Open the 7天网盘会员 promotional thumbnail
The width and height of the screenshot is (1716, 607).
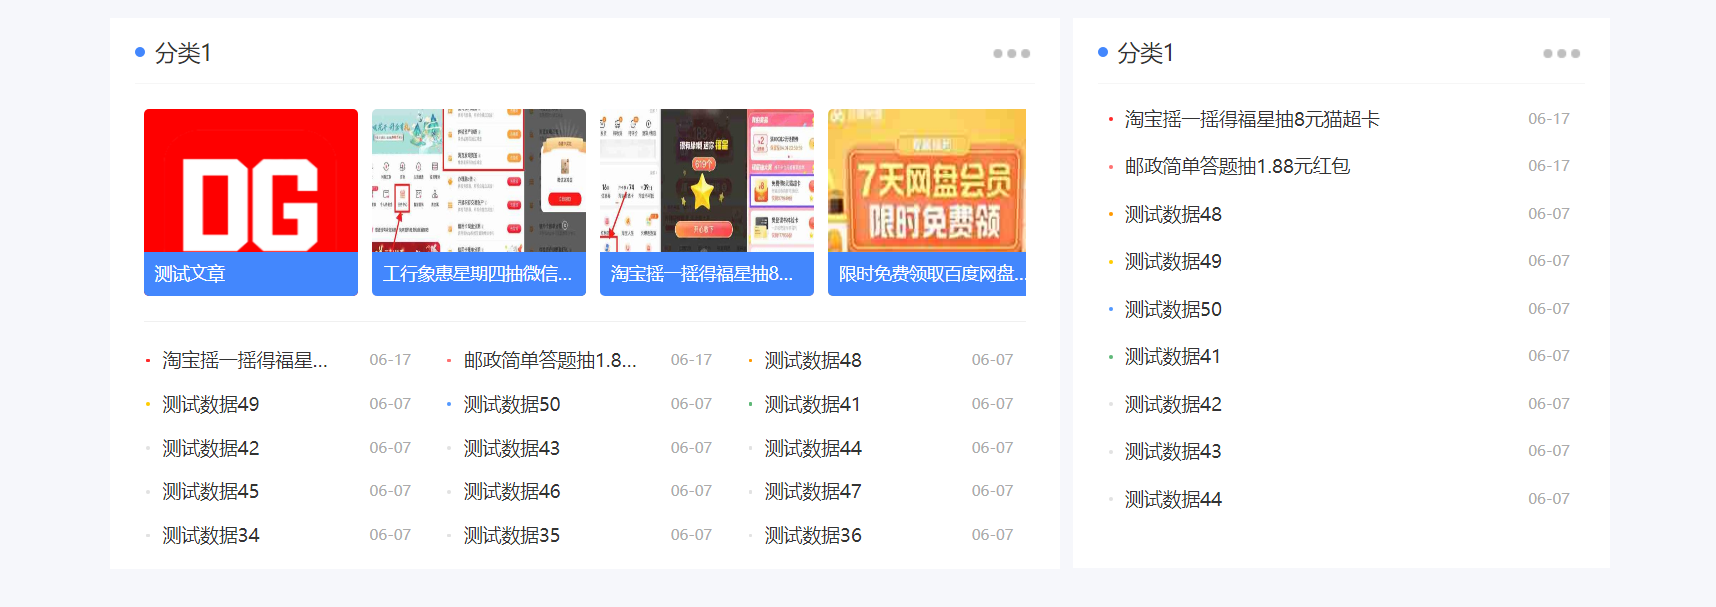pos(926,181)
